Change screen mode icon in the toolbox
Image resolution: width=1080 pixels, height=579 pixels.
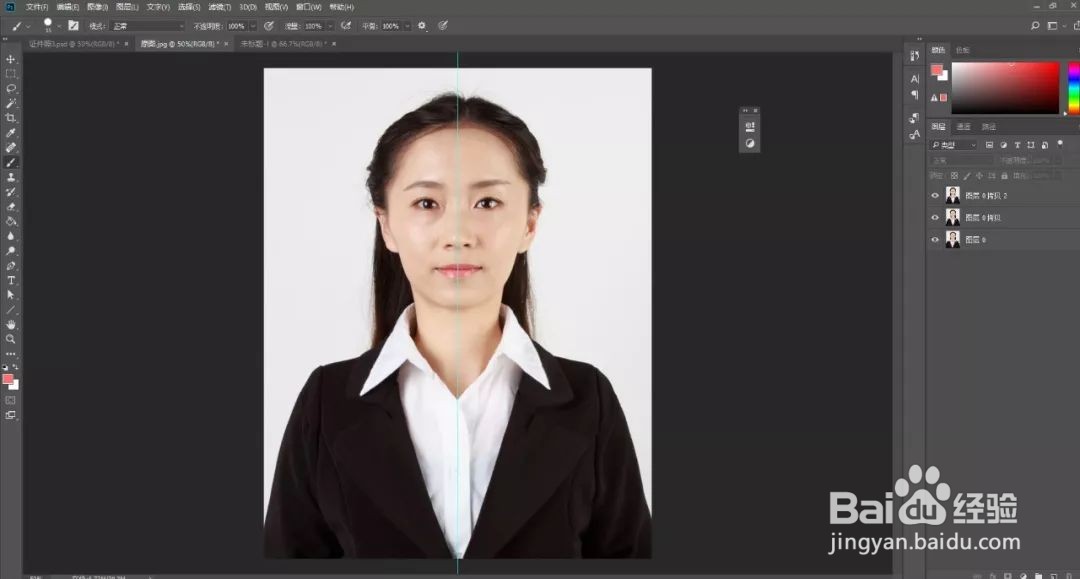click(x=10, y=415)
